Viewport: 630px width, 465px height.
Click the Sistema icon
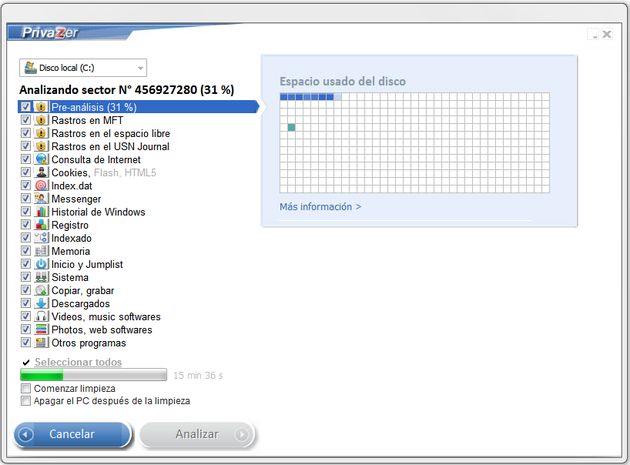(41, 277)
